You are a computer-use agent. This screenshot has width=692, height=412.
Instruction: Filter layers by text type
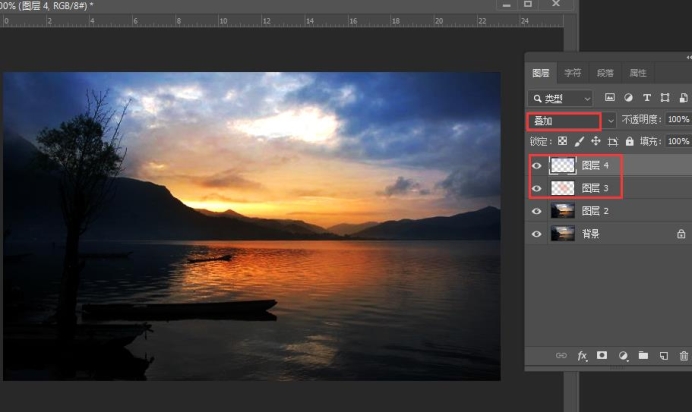click(647, 98)
